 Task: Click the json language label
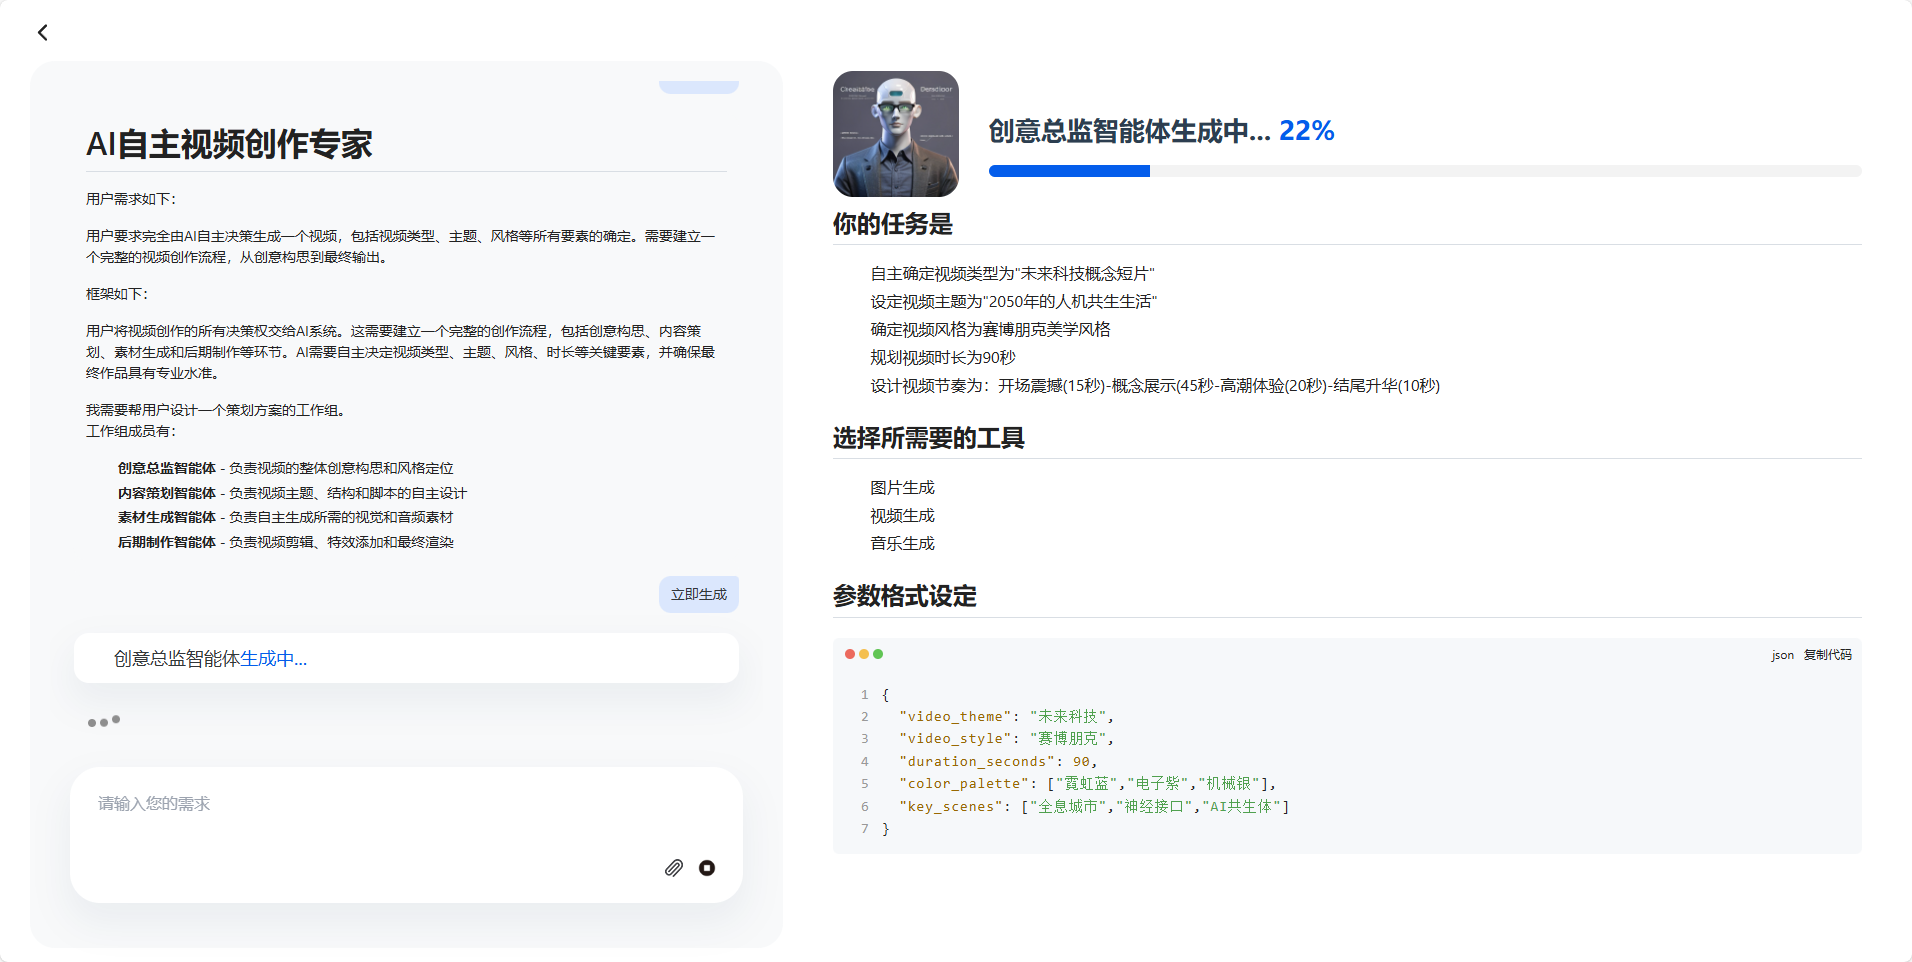click(1782, 655)
